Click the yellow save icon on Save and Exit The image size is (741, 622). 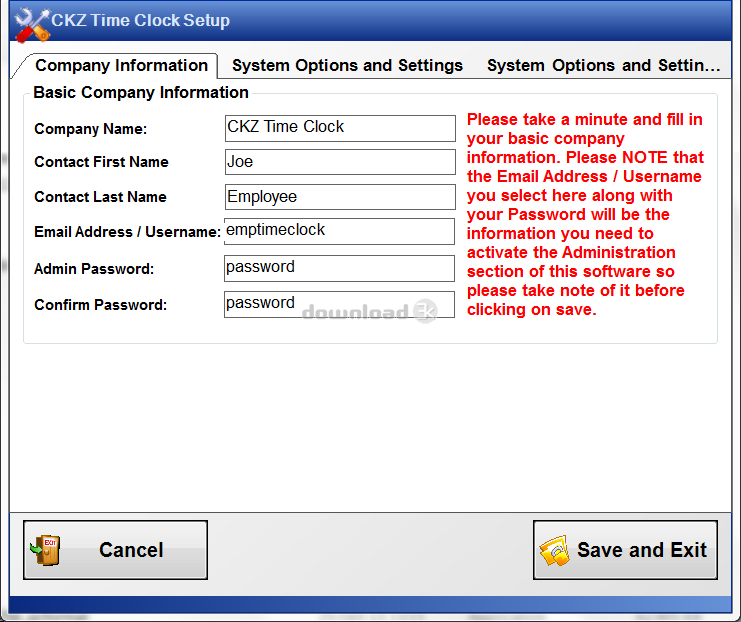(555, 551)
